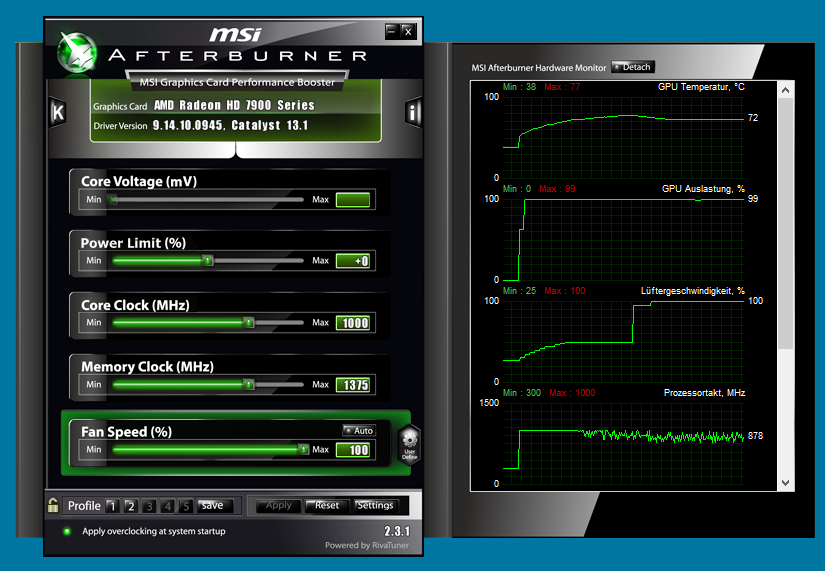Click the Core Clock (MHz) label

[135, 306]
